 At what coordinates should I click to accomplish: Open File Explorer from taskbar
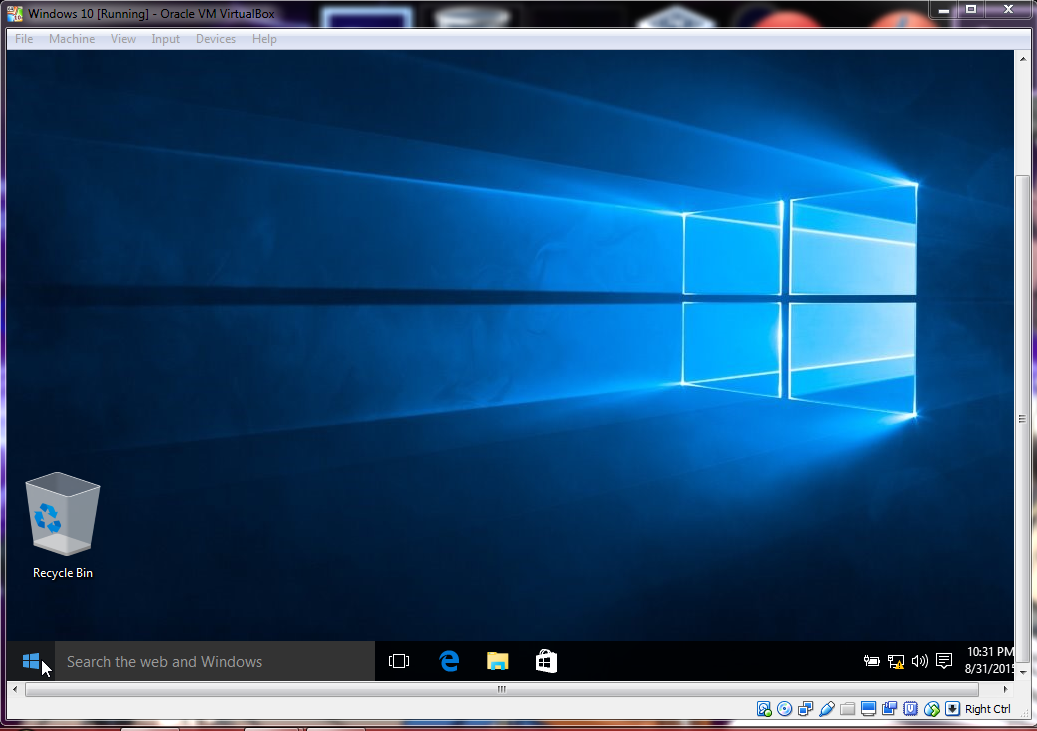pos(497,661)
